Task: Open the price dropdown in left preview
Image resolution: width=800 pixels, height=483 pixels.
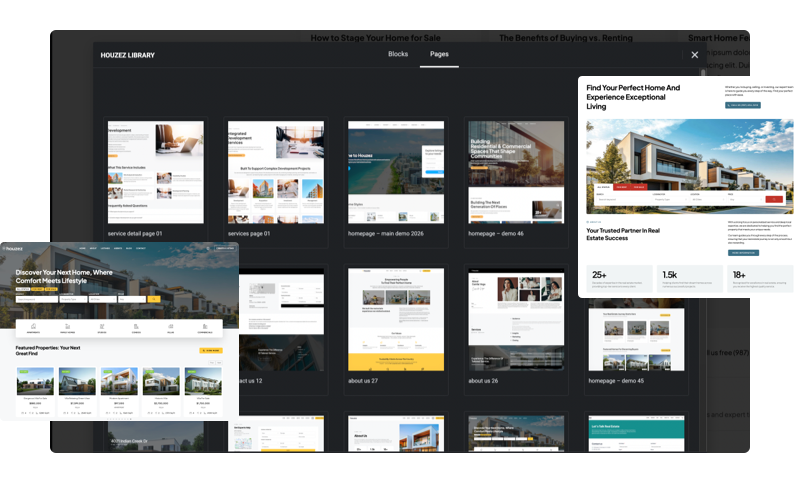Action: (x=132, y=299)
